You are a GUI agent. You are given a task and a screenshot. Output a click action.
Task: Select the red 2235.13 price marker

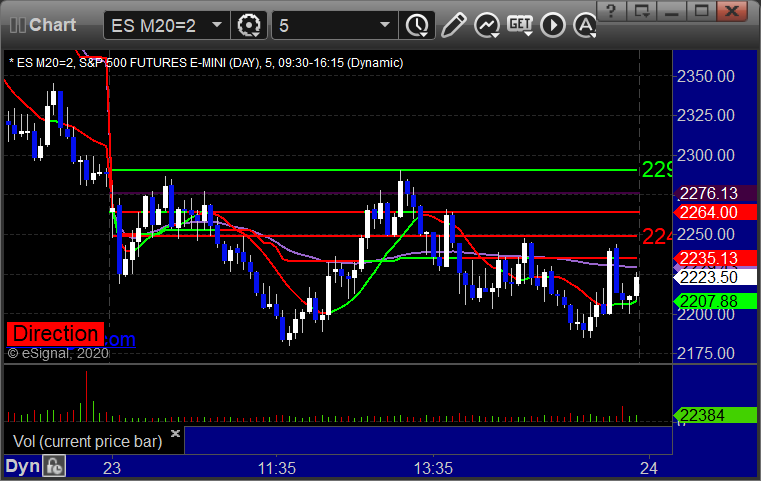(715, 258)
